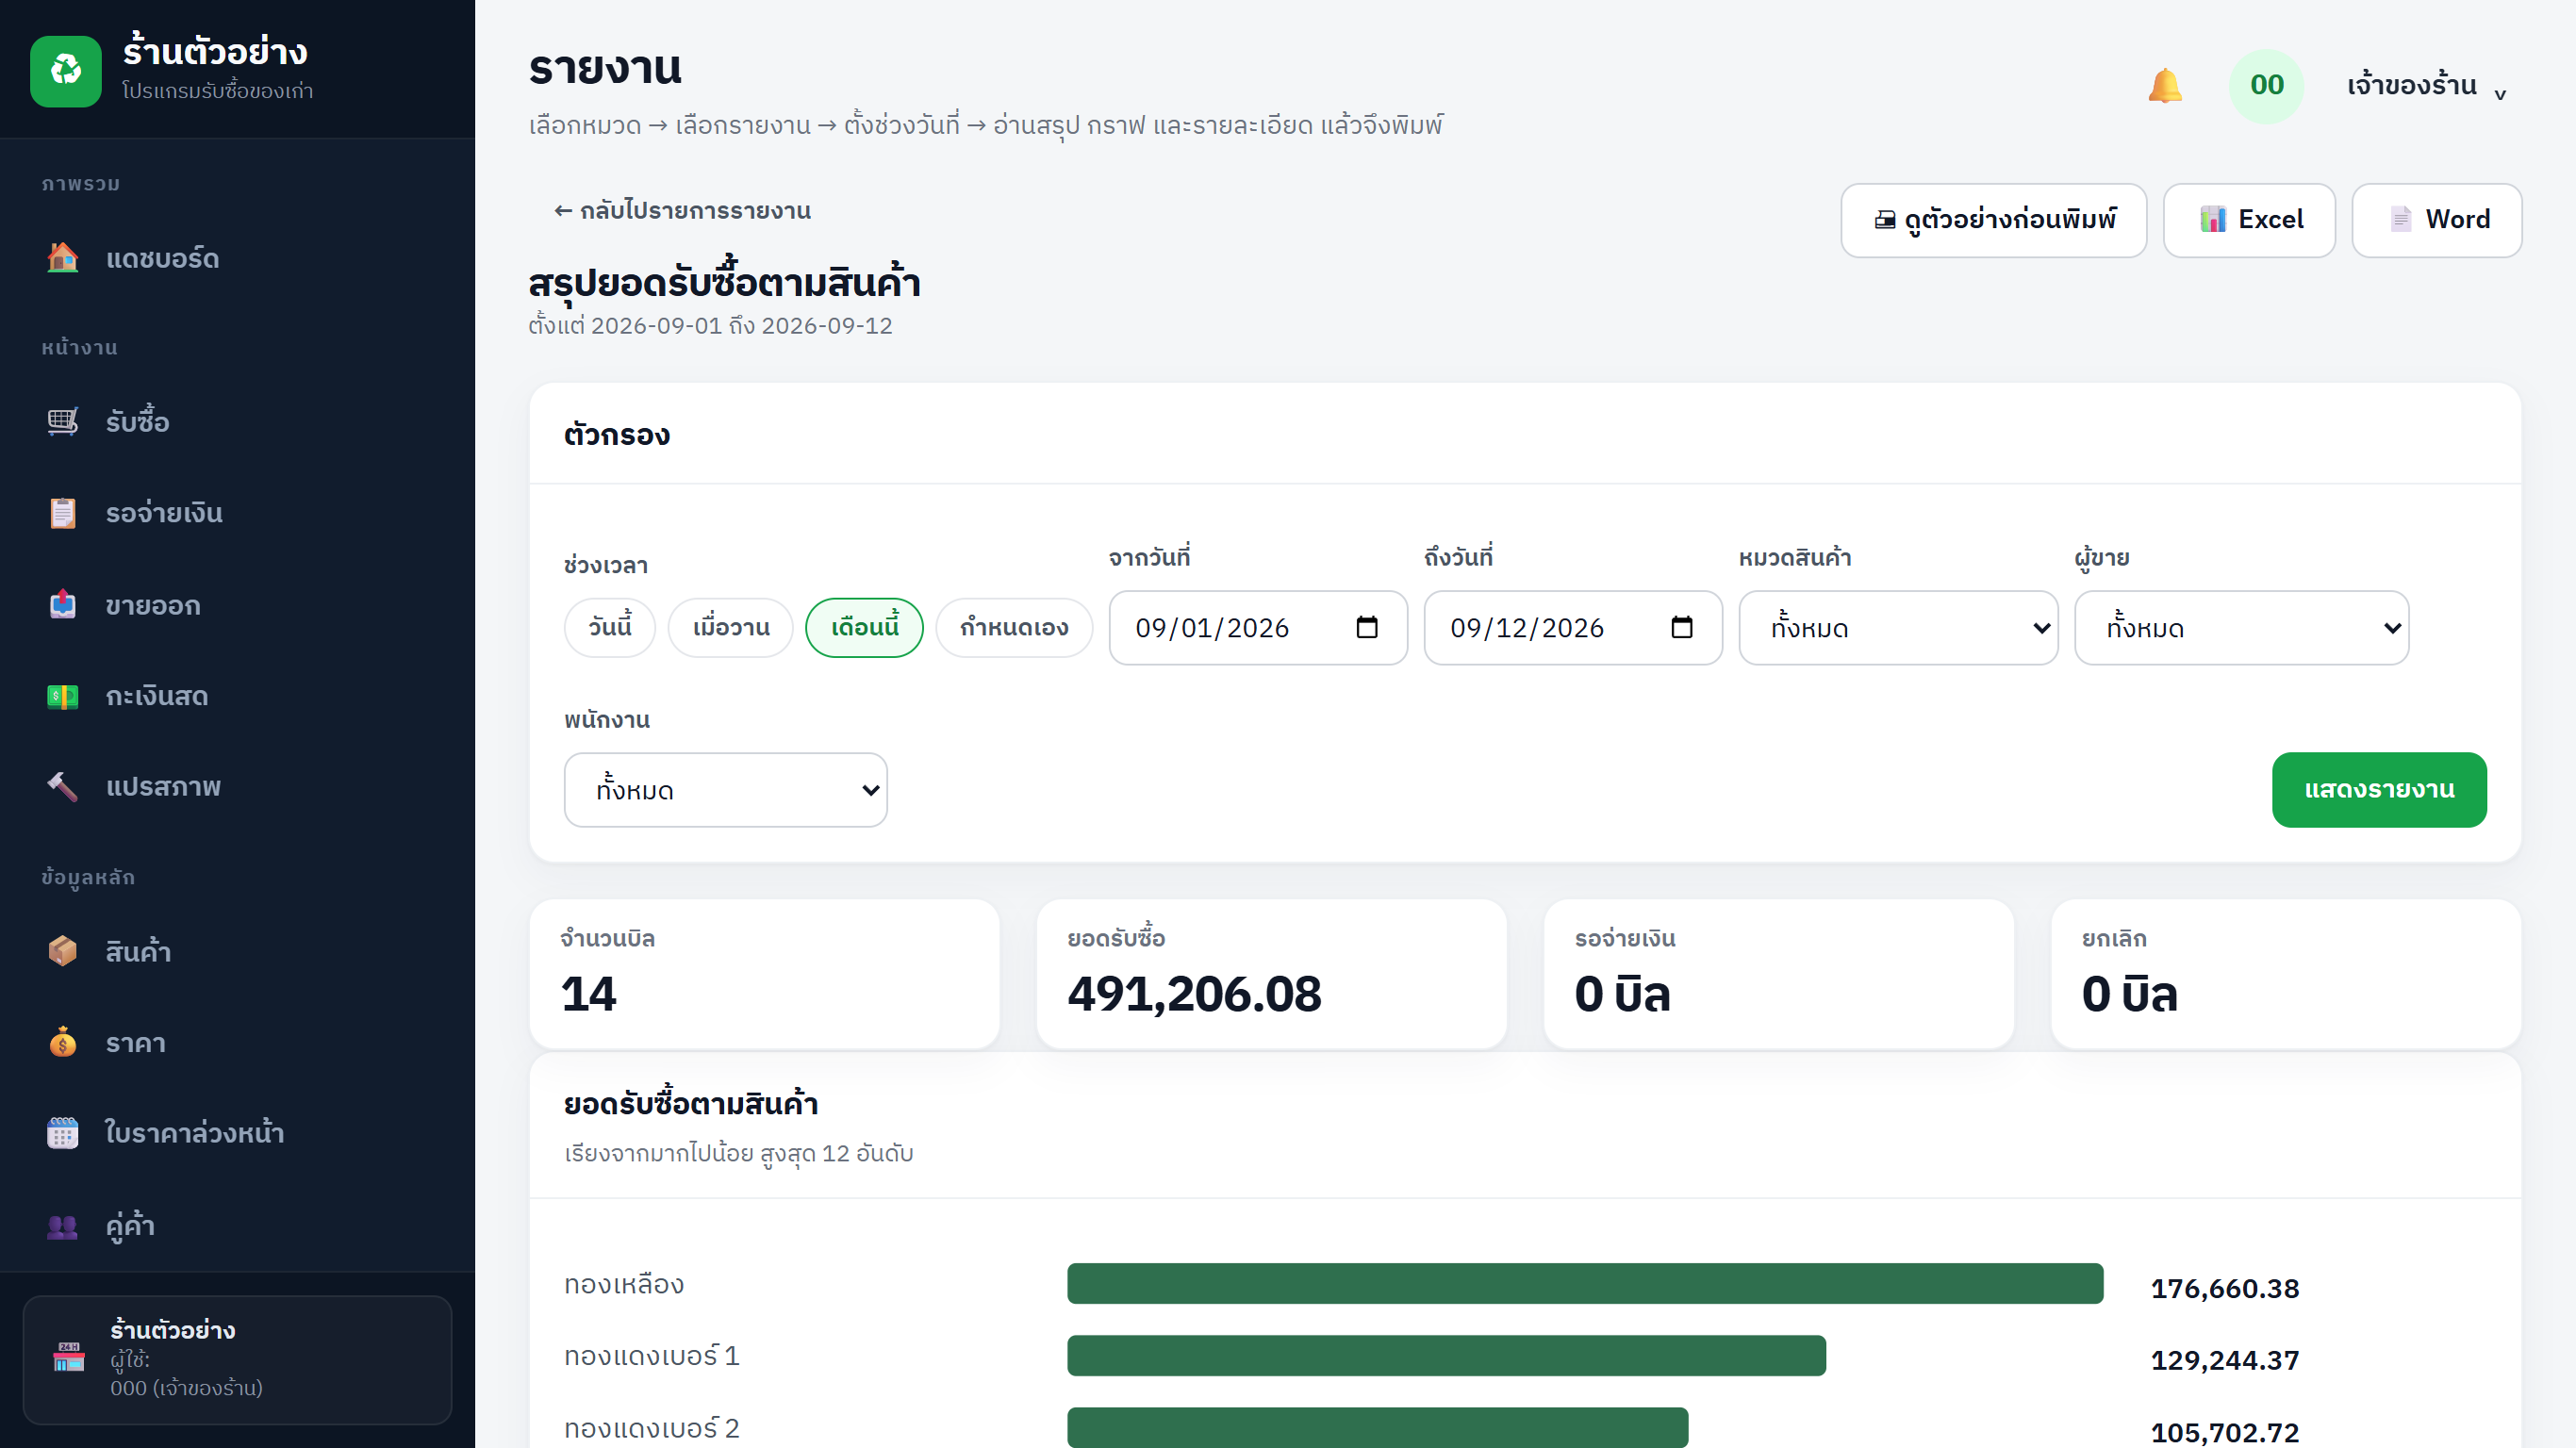Open the ผู้ขาย dropdown
The image size is (2576, 1448).
click(2242, 628)
